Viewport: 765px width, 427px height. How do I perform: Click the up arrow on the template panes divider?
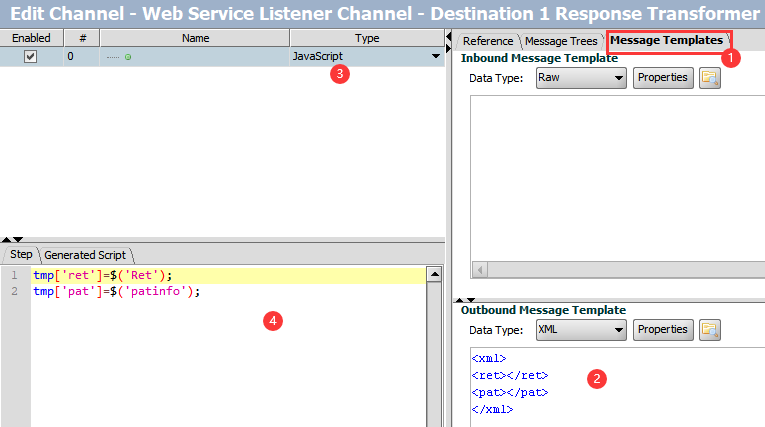coord(459,300)
